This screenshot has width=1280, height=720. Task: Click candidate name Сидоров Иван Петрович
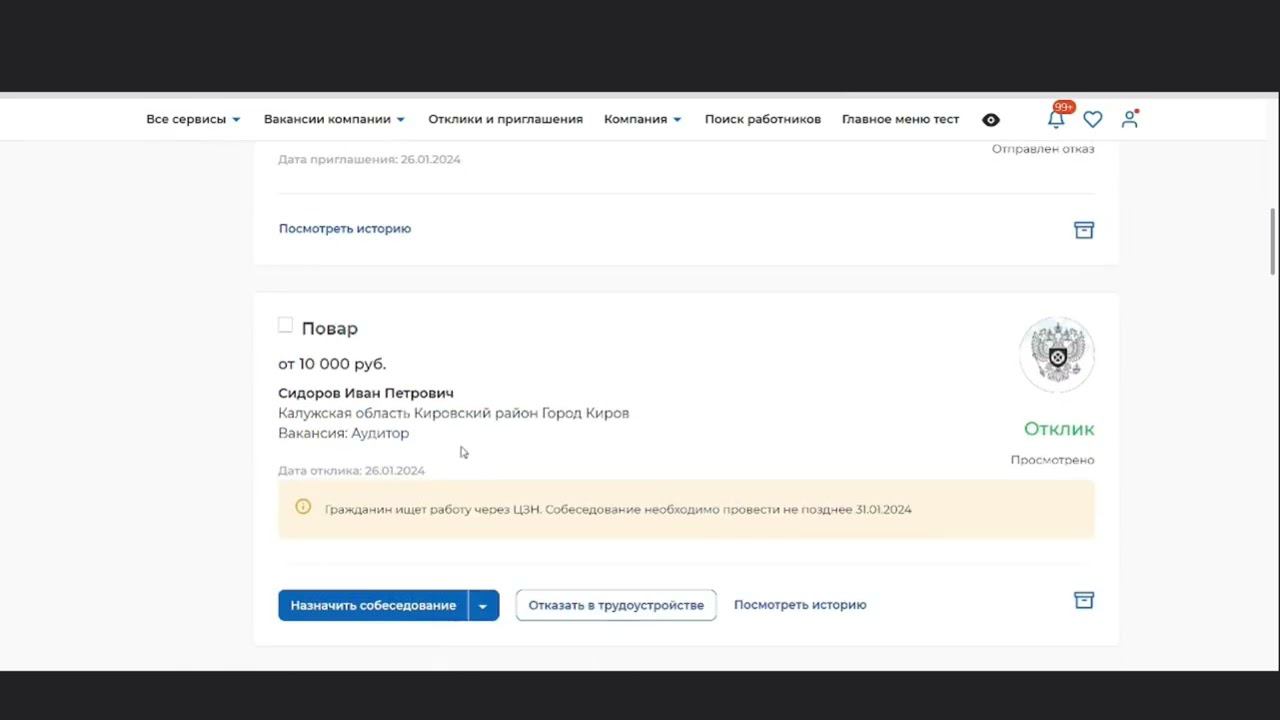tap(366, 393)
